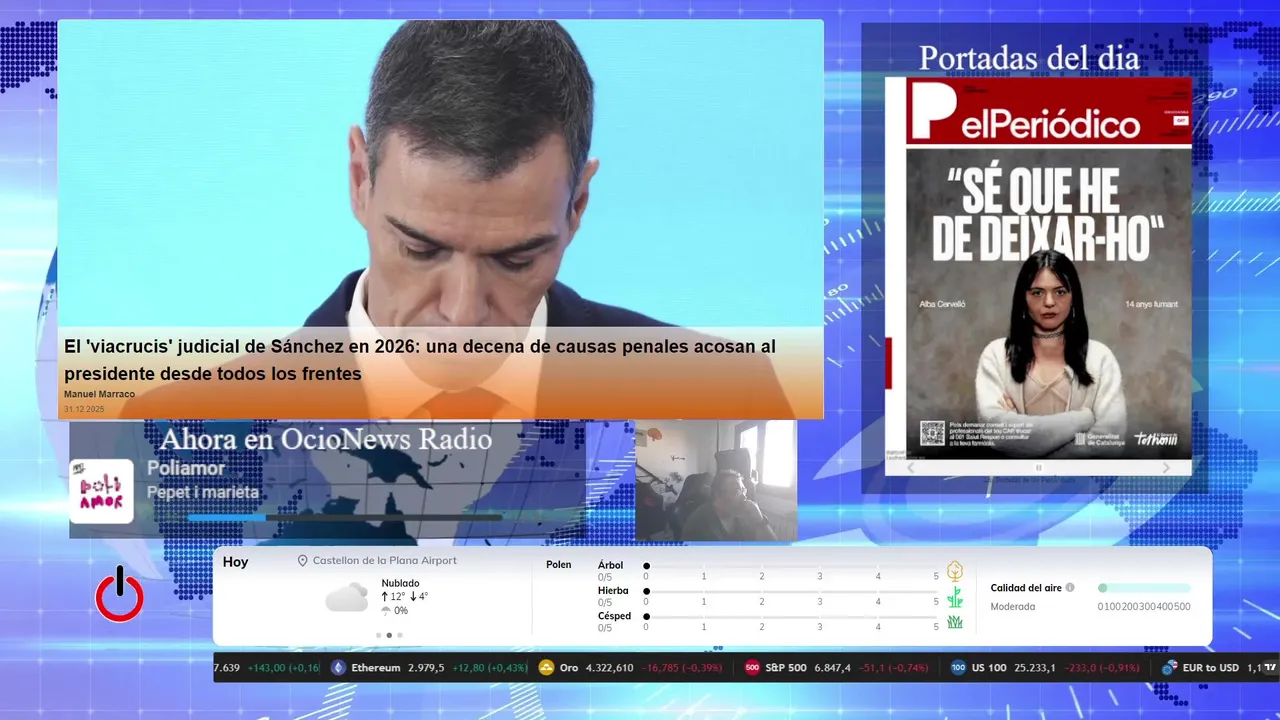Screen dimensions: 1280x720
Task: Click the air quality Moderada bar
Action: pos(1144,588)
